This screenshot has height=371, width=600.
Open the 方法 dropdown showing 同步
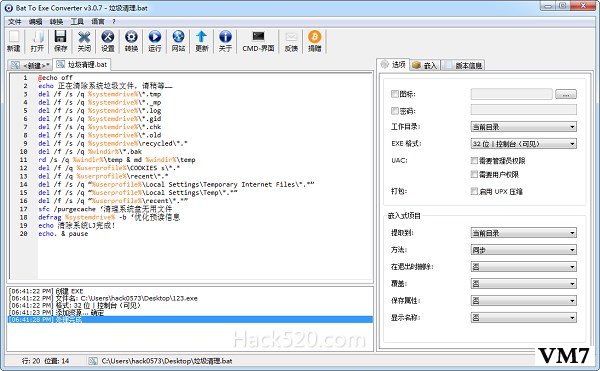click(x=523, y=250)
